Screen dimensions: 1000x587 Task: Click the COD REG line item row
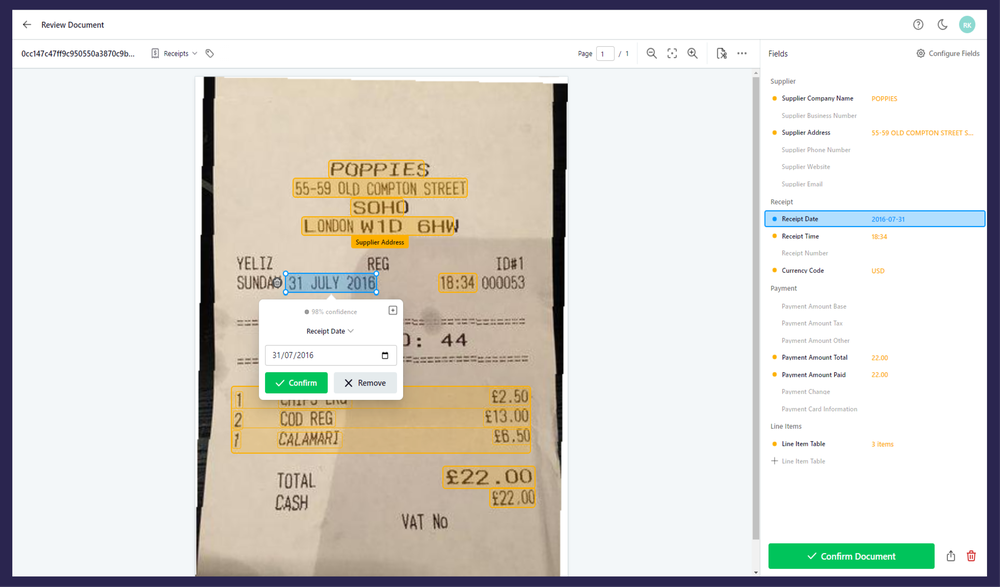[381, 419]
